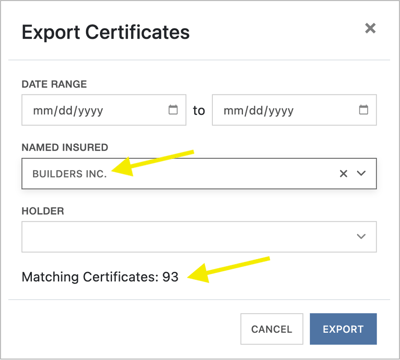The image size is (400, 360).
Task: Select the BUILDERS INC. text in Named Insured
Action: tap(69, 174)
